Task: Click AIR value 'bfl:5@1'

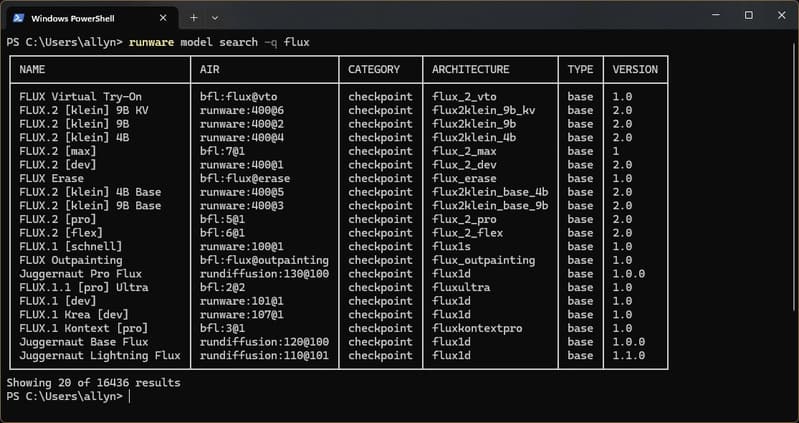Action: click(222, 220)
